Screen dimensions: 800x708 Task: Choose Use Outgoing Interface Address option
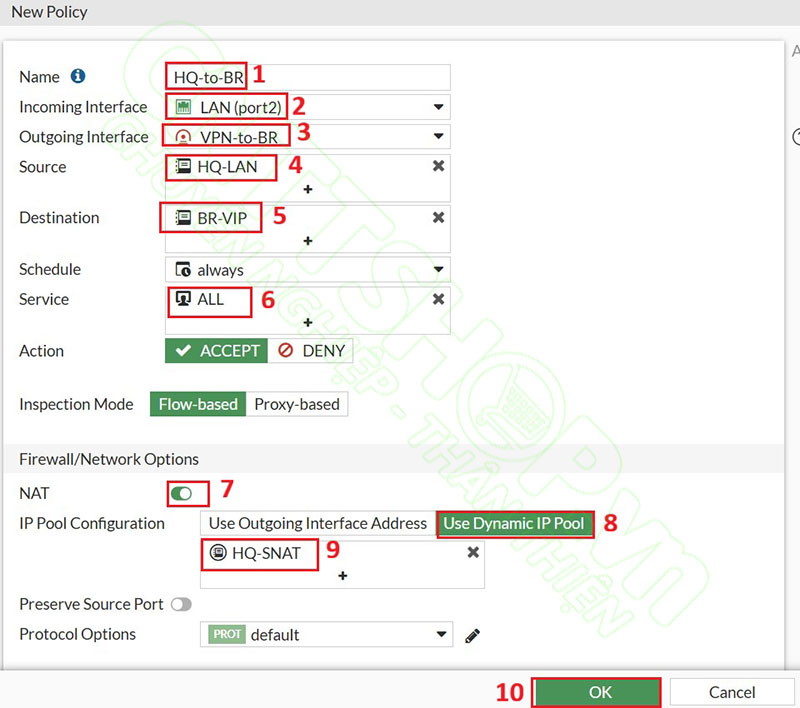tap(317, 523)
